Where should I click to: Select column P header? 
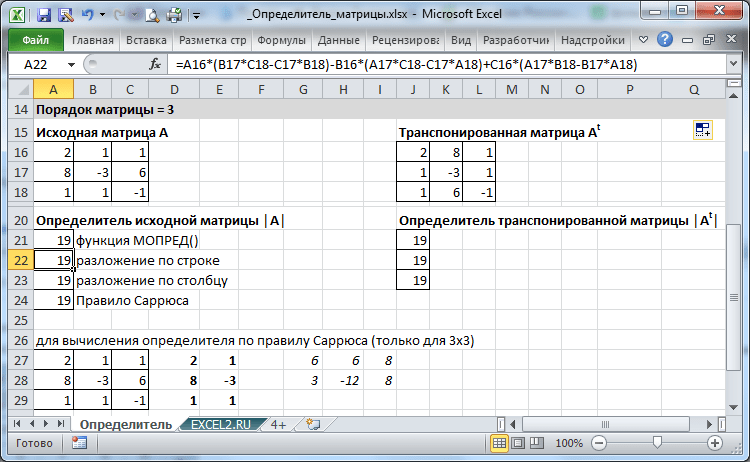[629, 89]
